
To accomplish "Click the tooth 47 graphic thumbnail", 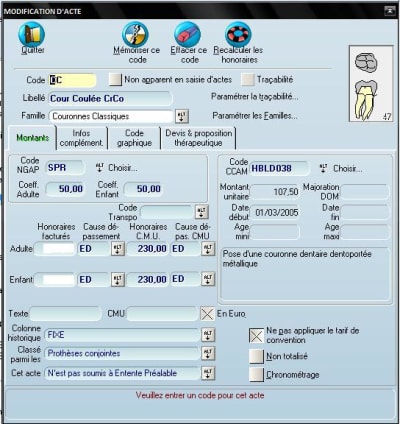I will click(x=371, y=84).
